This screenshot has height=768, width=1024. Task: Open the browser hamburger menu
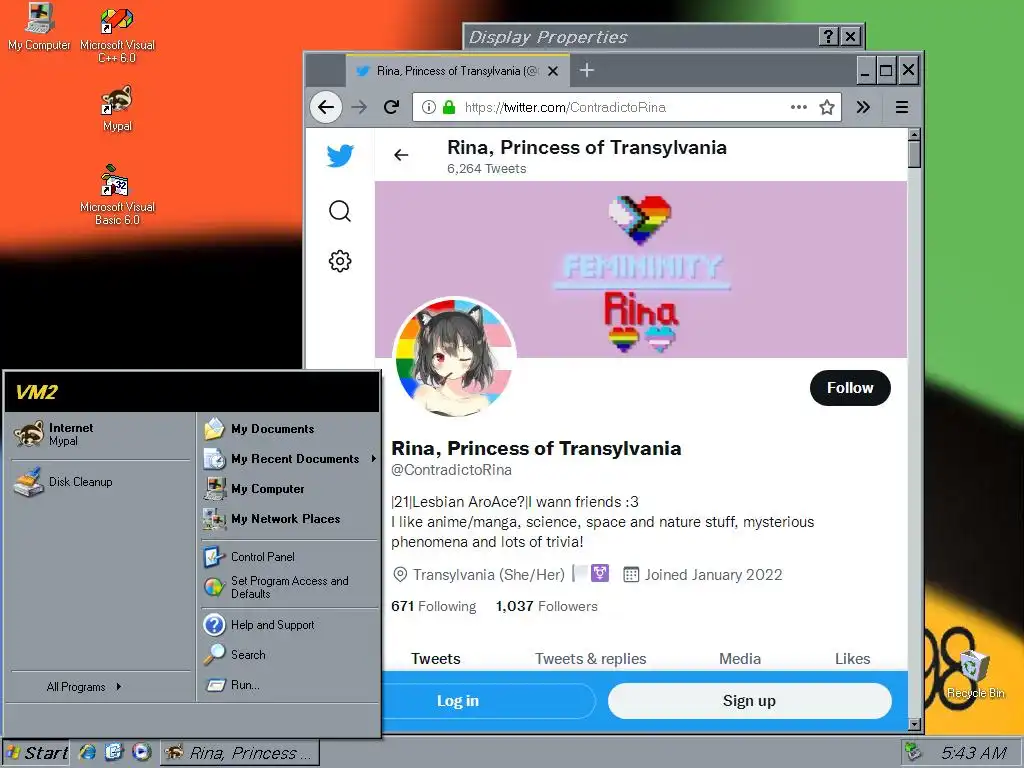[902, 107]
